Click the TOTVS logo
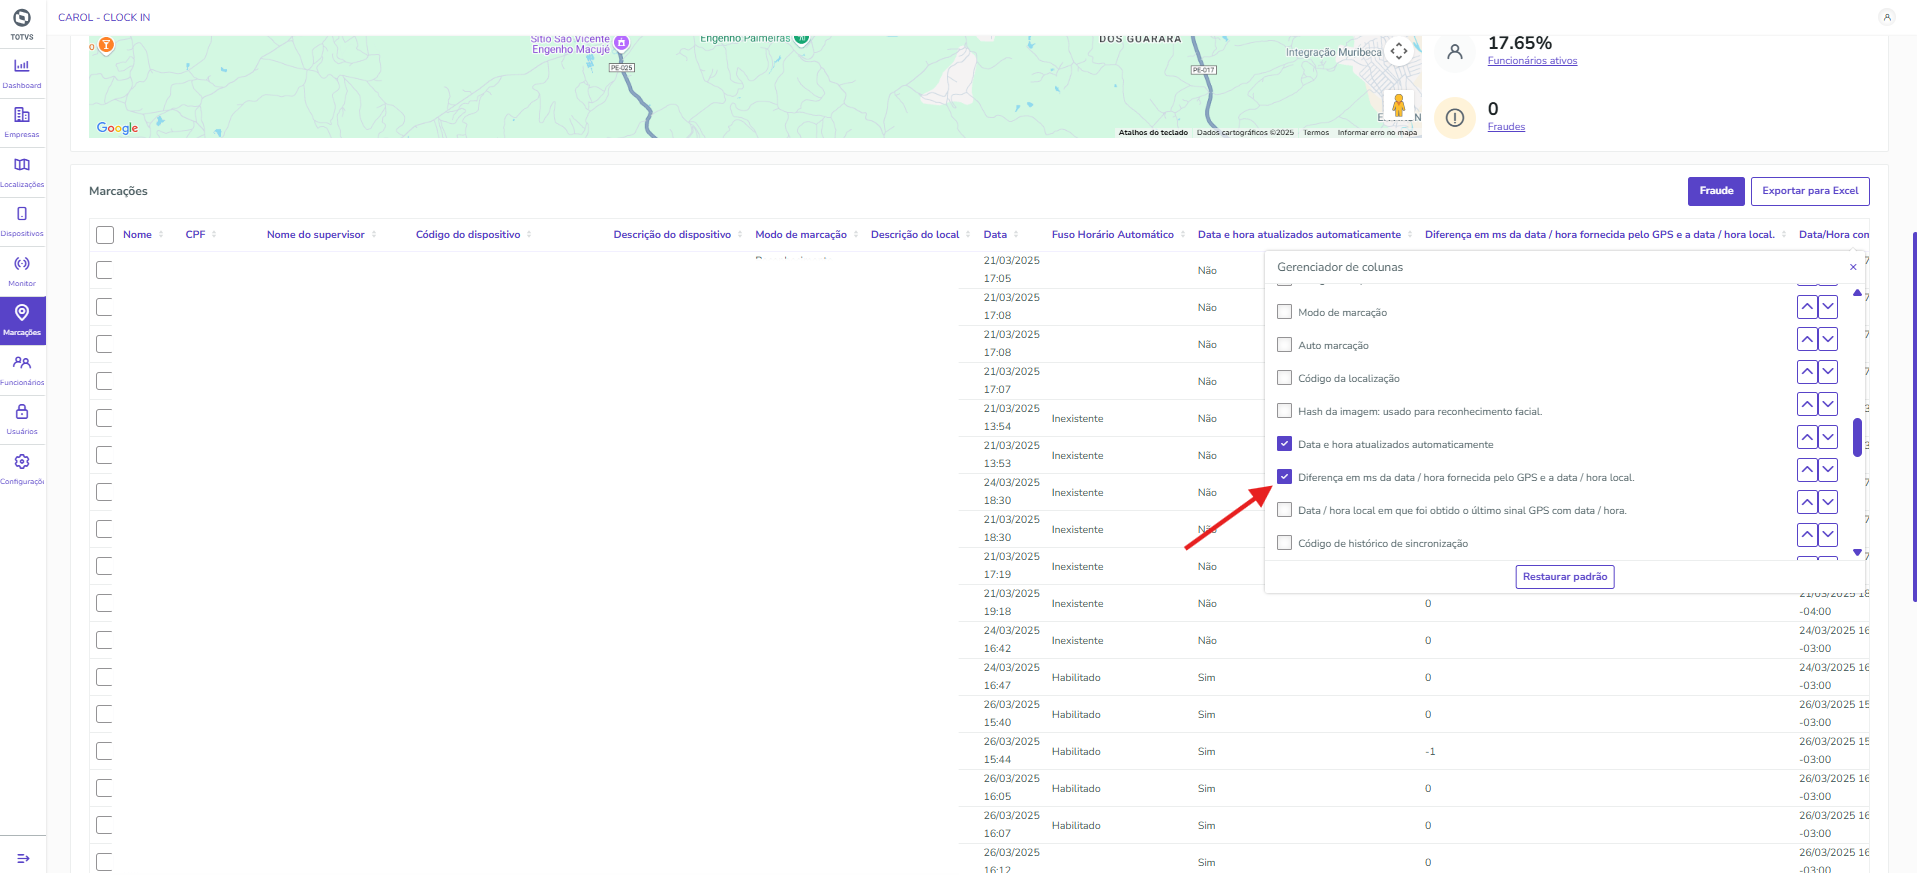Viewport: 1917px width, 876px height. 22,22
